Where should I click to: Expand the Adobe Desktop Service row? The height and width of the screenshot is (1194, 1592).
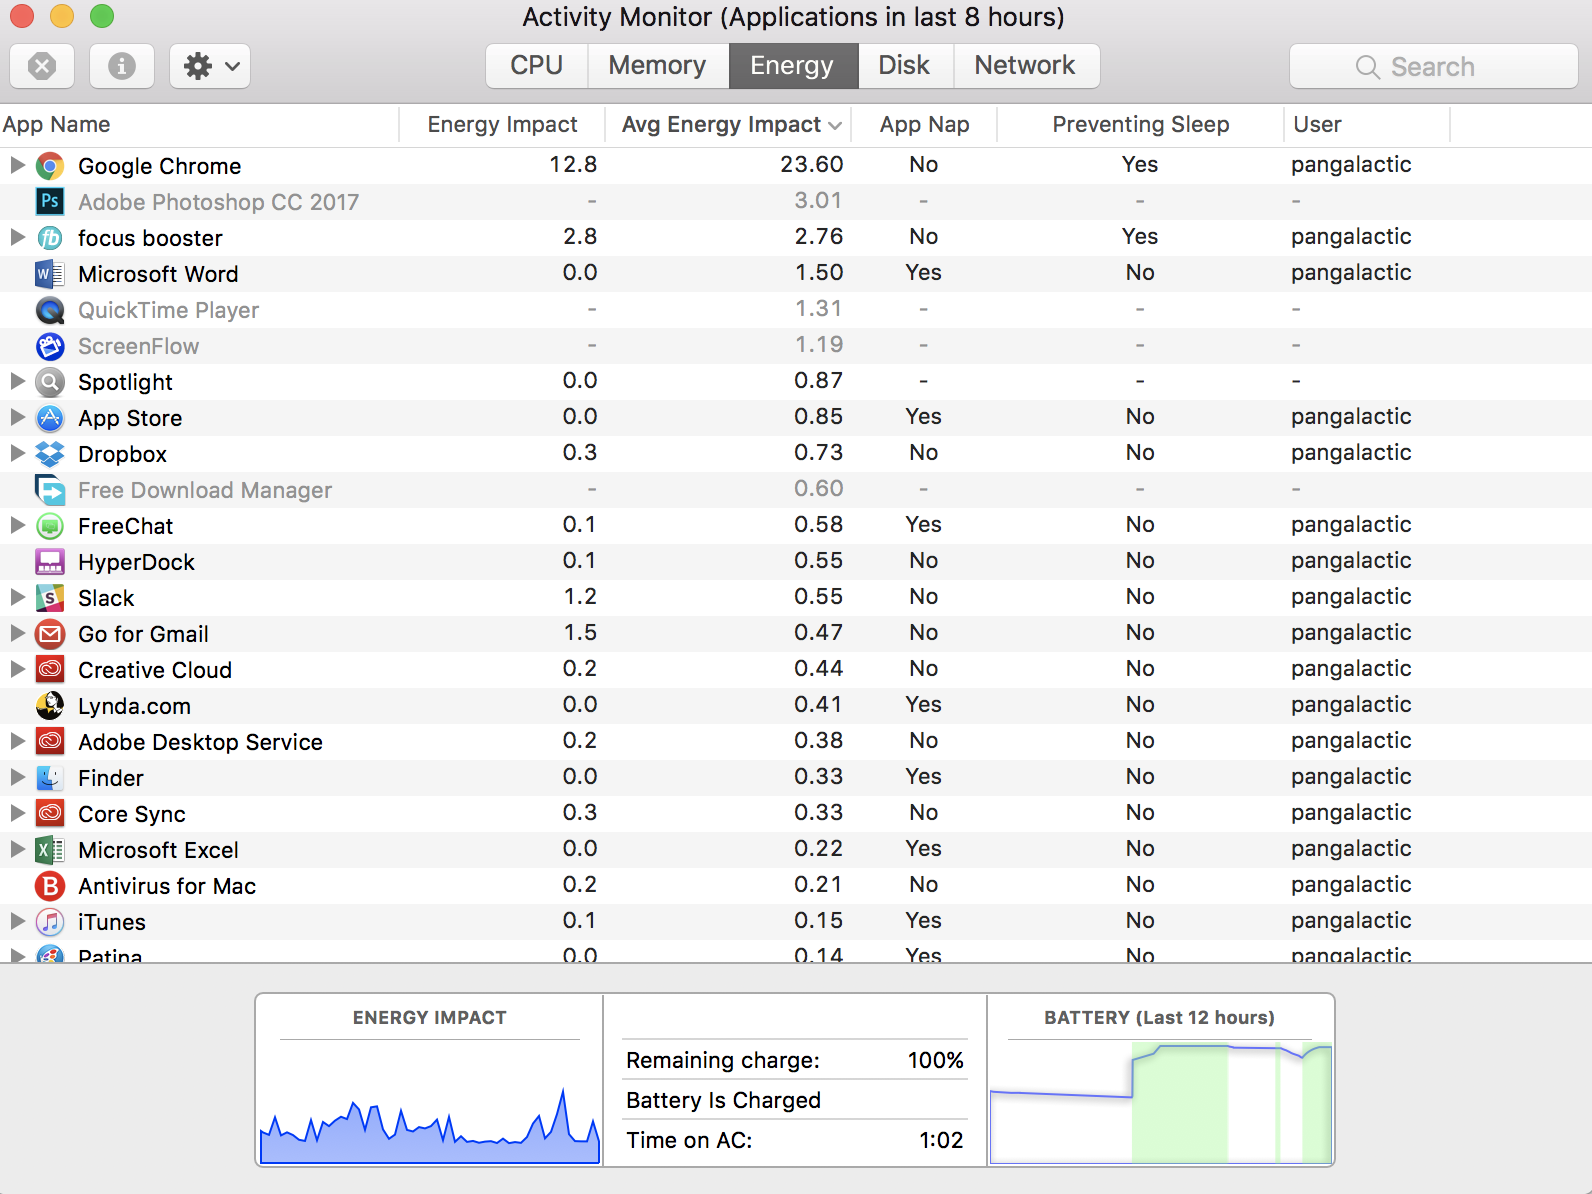point(17,741)
